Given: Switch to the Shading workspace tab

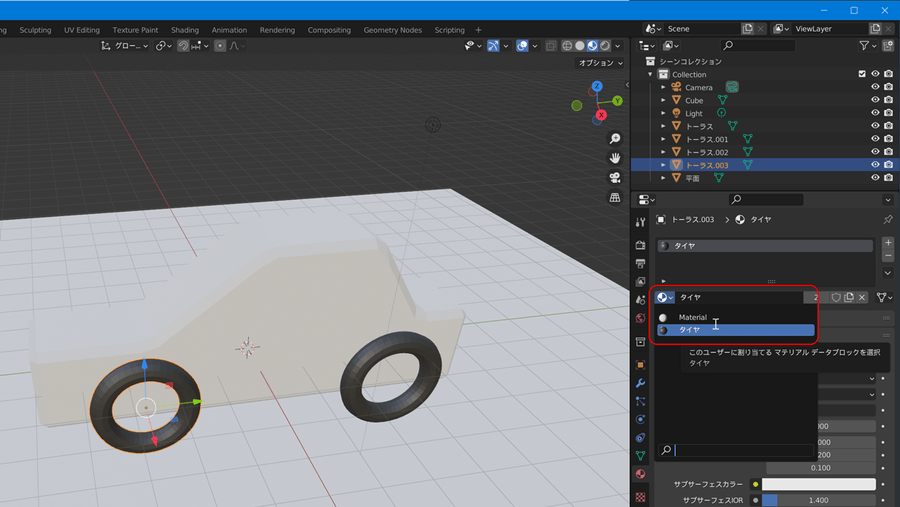Looking at the screenshot, I should pyautogui.click(x=184, y=30).
